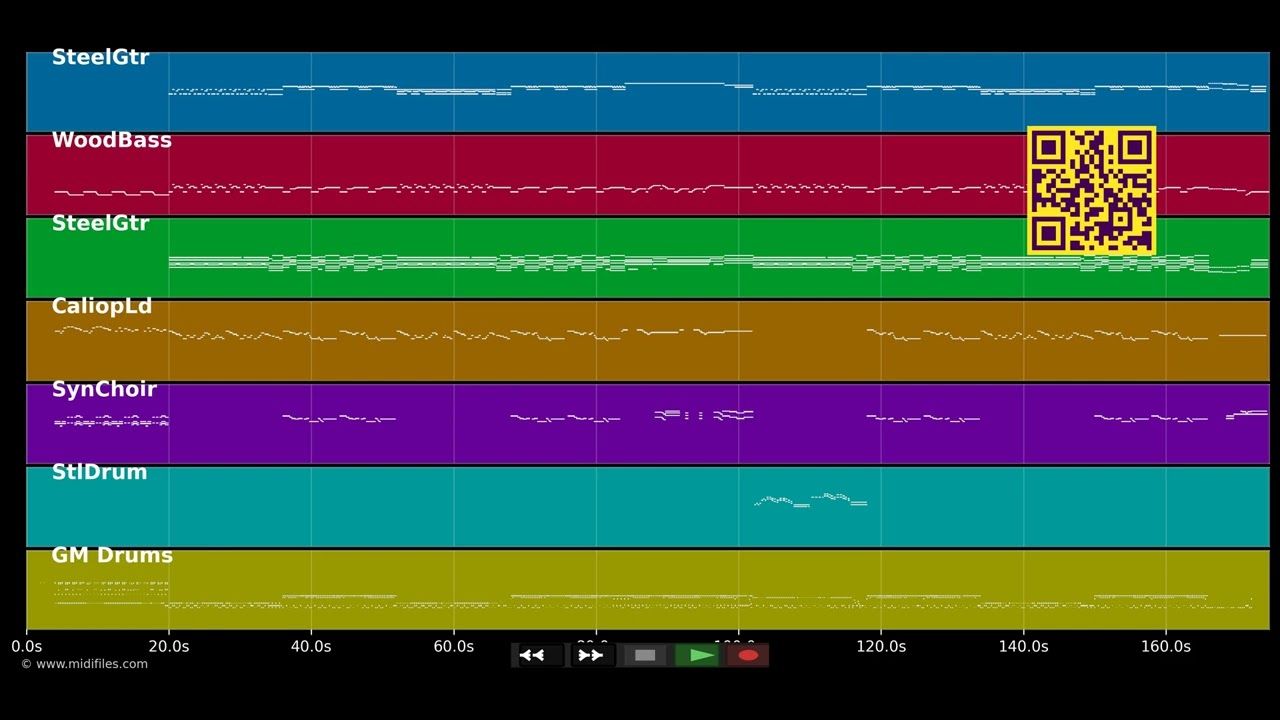
Task: Click the 60.0s timeline marker
Action: [454, 647]
